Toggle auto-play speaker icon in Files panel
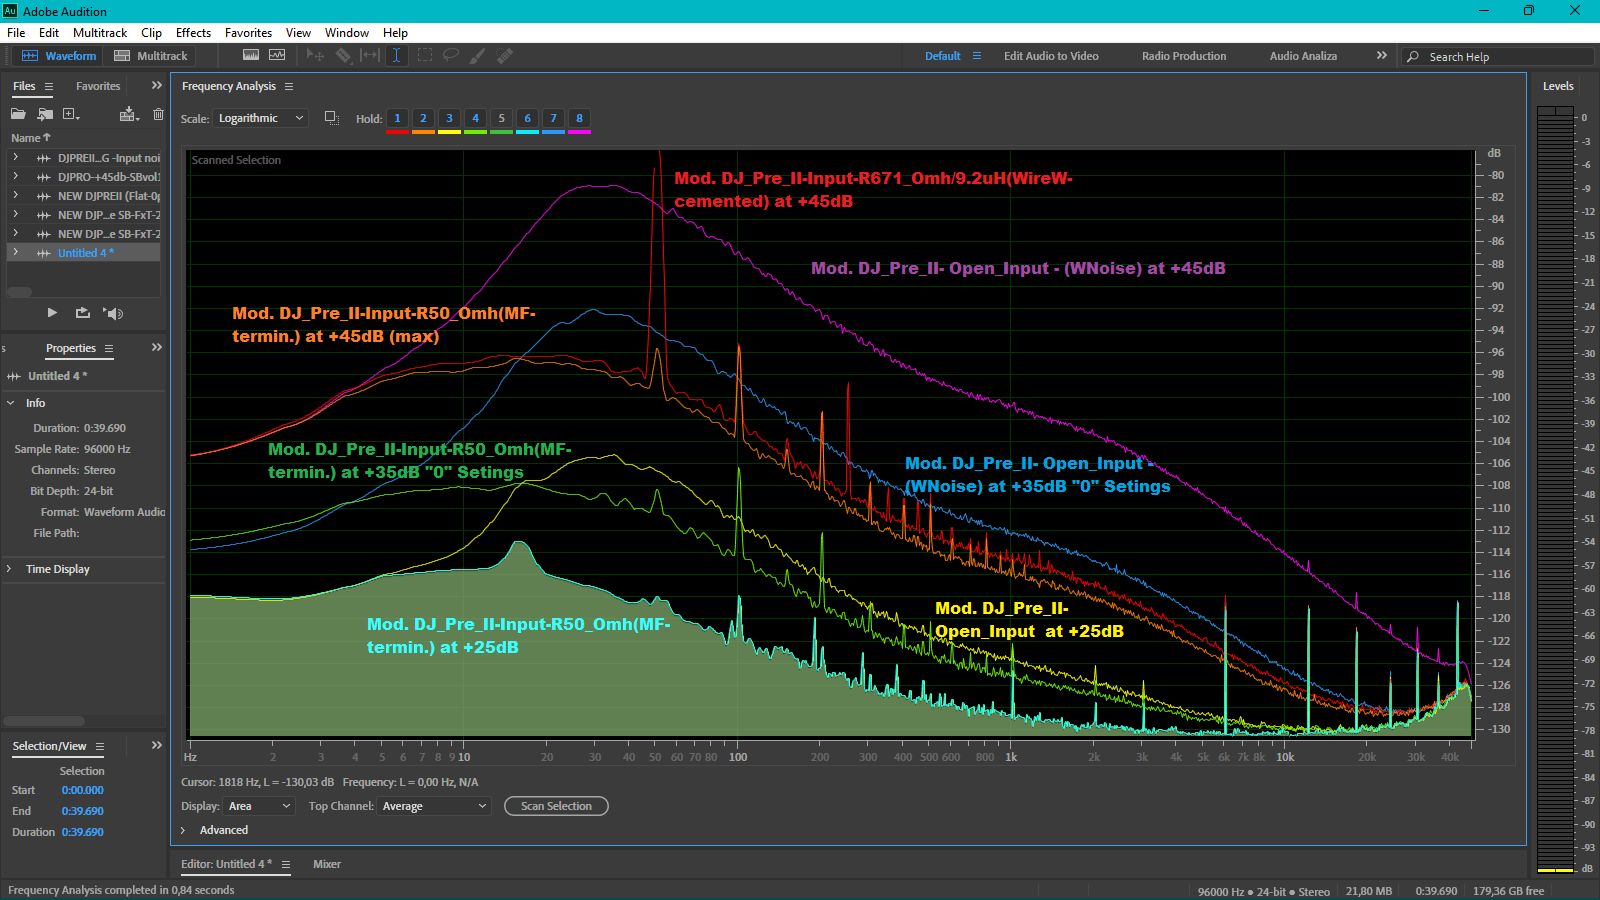Screen dimensions: 1600x900 click(113, 313)
